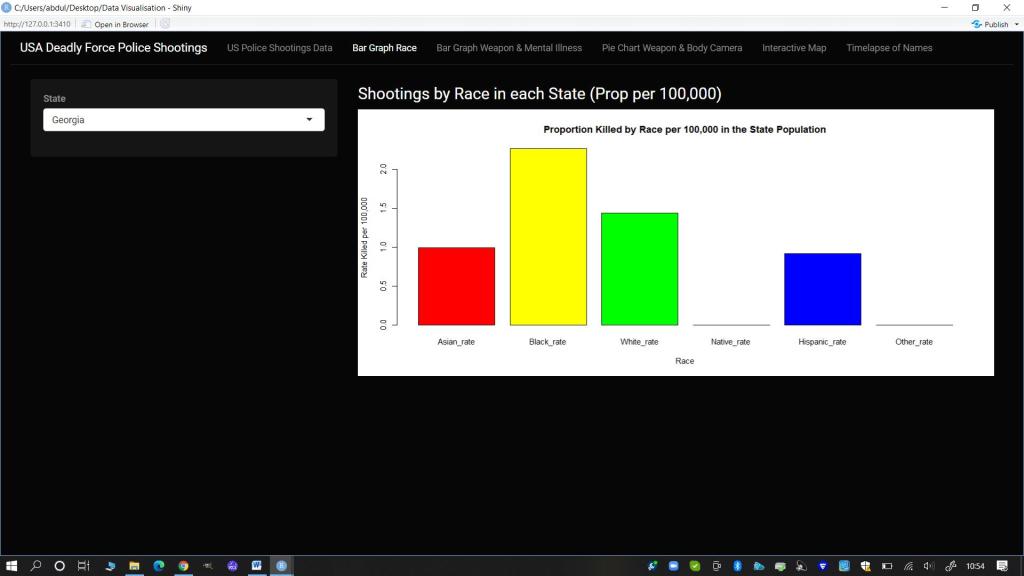The width and height of the screenshot is (1024, 576).
Task: Click the Publish icon in the toolbar
Action: click(977, 24)
